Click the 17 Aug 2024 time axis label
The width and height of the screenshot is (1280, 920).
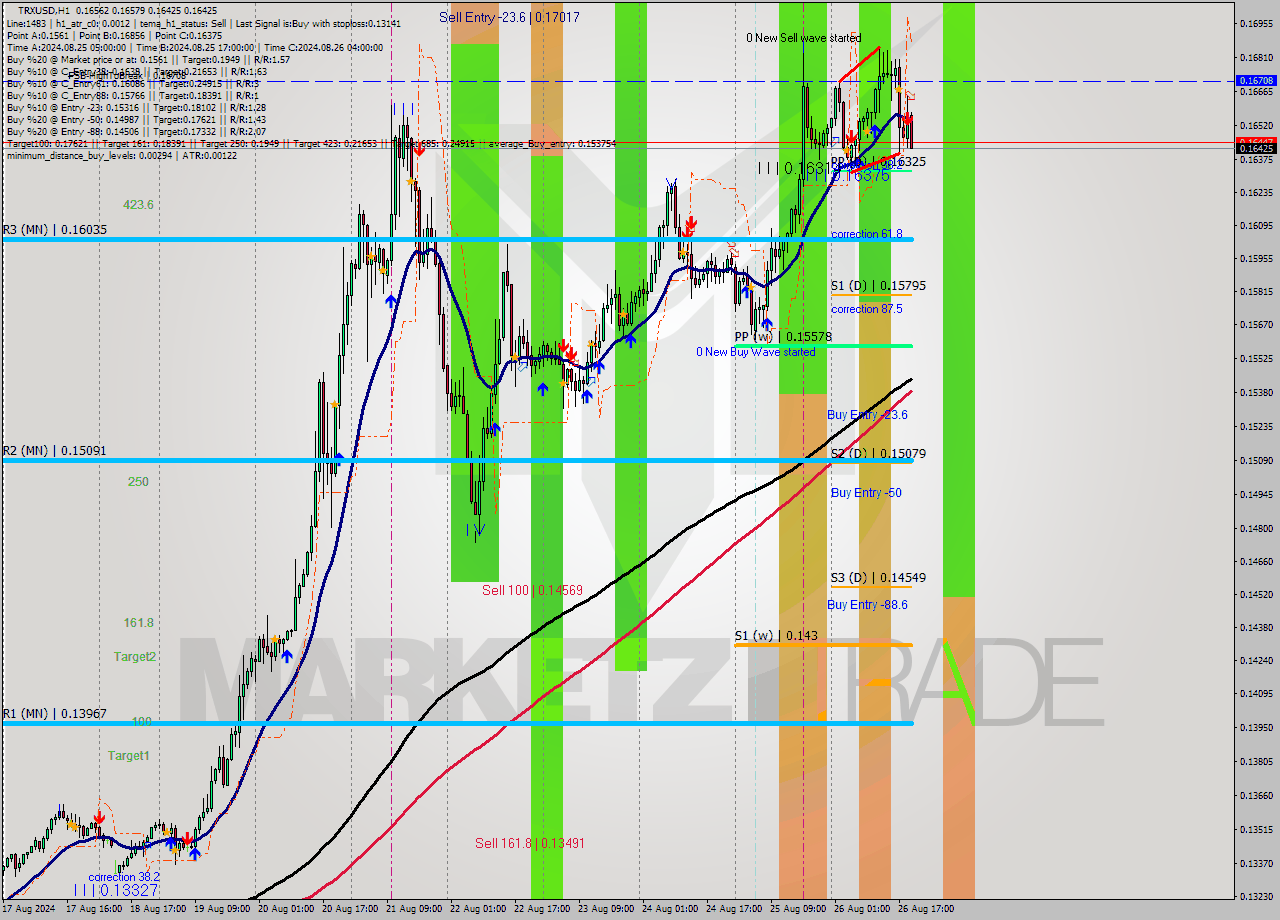[30, 909]
